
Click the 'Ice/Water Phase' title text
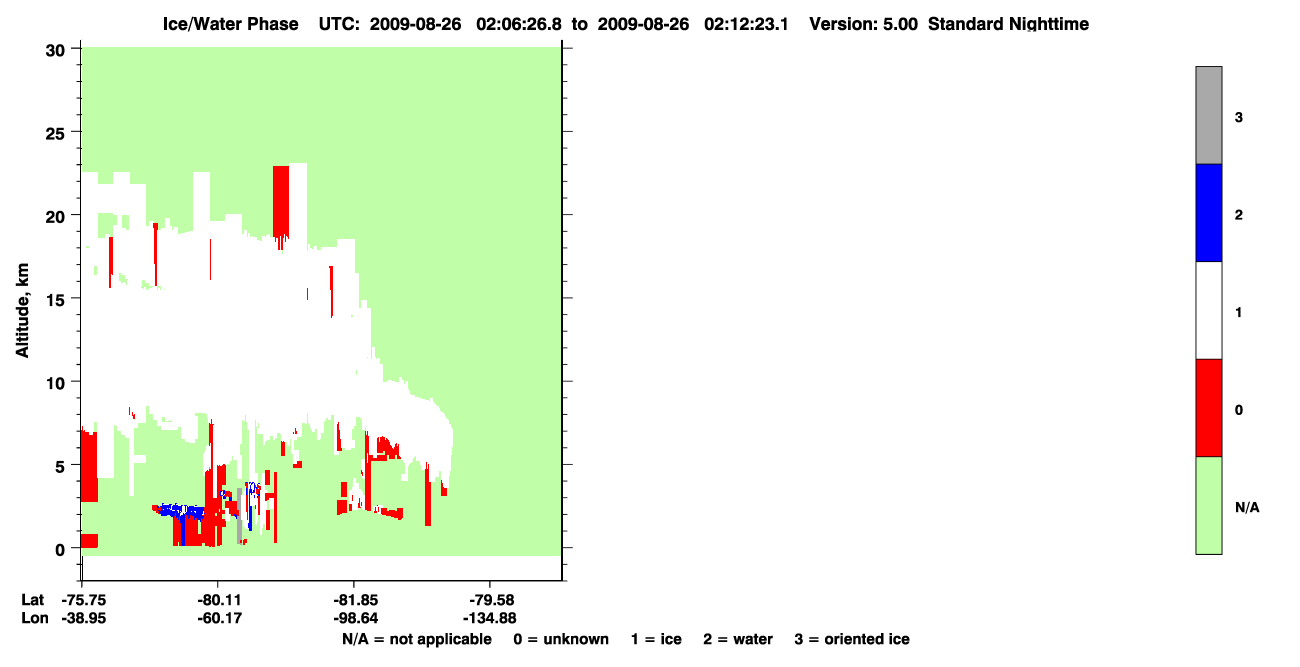pos(230,23)
